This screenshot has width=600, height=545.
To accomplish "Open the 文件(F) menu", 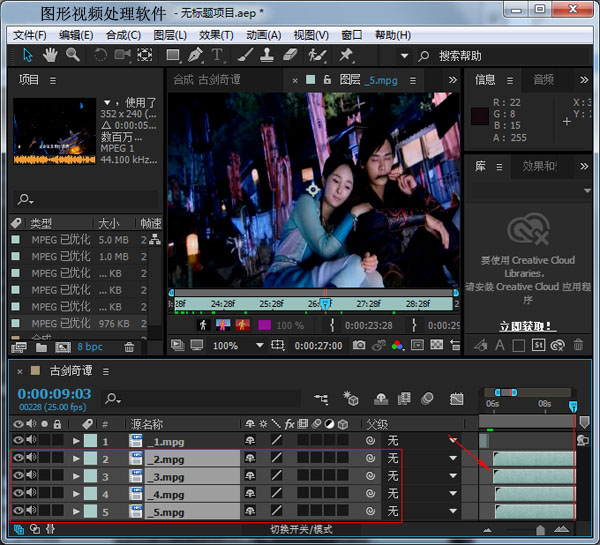I will [29, 35].
